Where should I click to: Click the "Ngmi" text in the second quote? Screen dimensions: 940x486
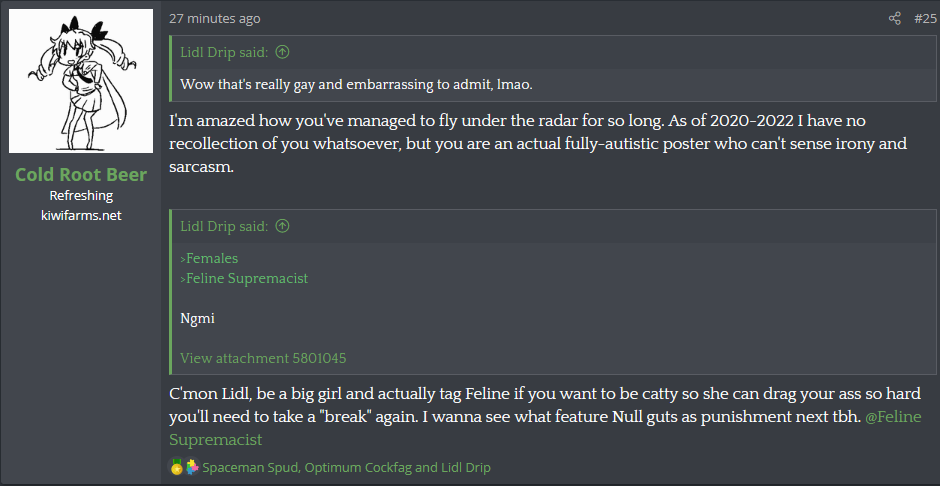click(x=197, y=318)
